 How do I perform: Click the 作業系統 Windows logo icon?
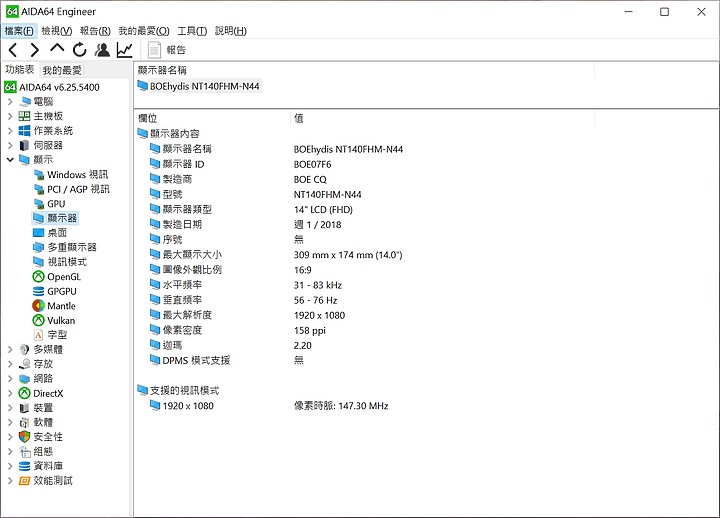(24, 131)
